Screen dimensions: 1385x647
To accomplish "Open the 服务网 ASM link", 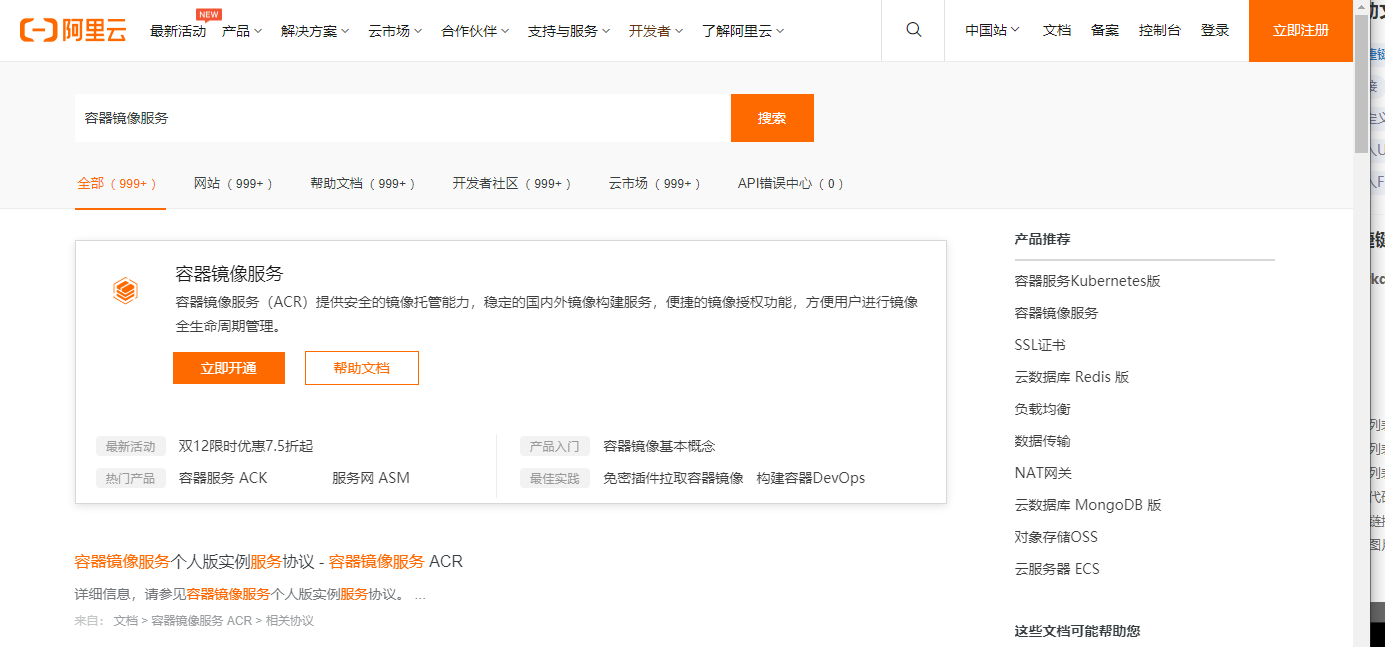I will [371, 478].
